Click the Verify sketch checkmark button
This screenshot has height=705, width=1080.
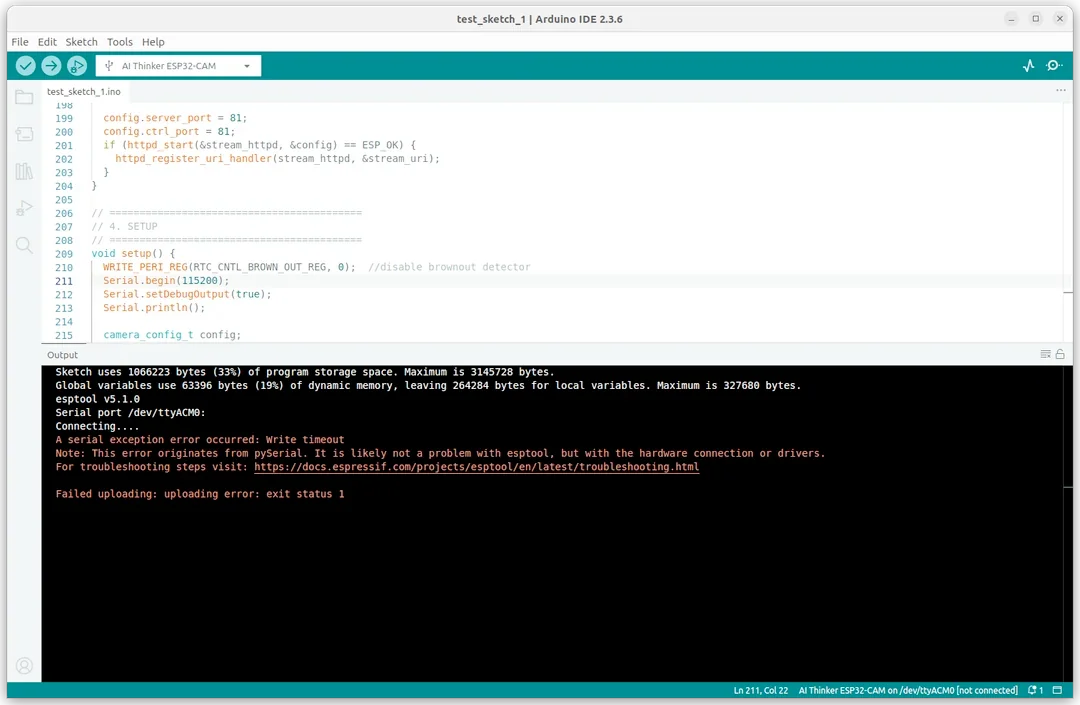click(25, 65)
